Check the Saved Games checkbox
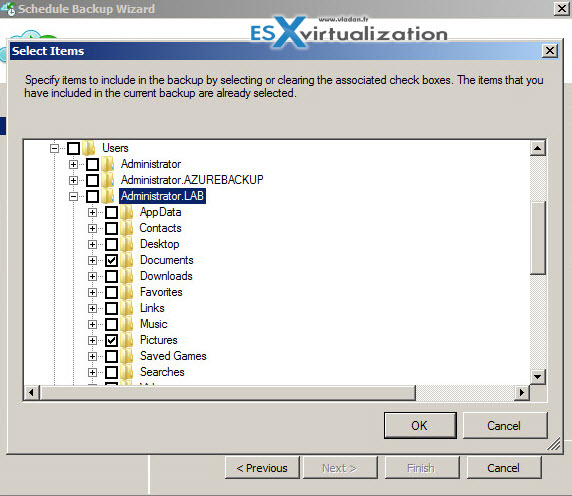The image size is (572, 496). (111, 356)
